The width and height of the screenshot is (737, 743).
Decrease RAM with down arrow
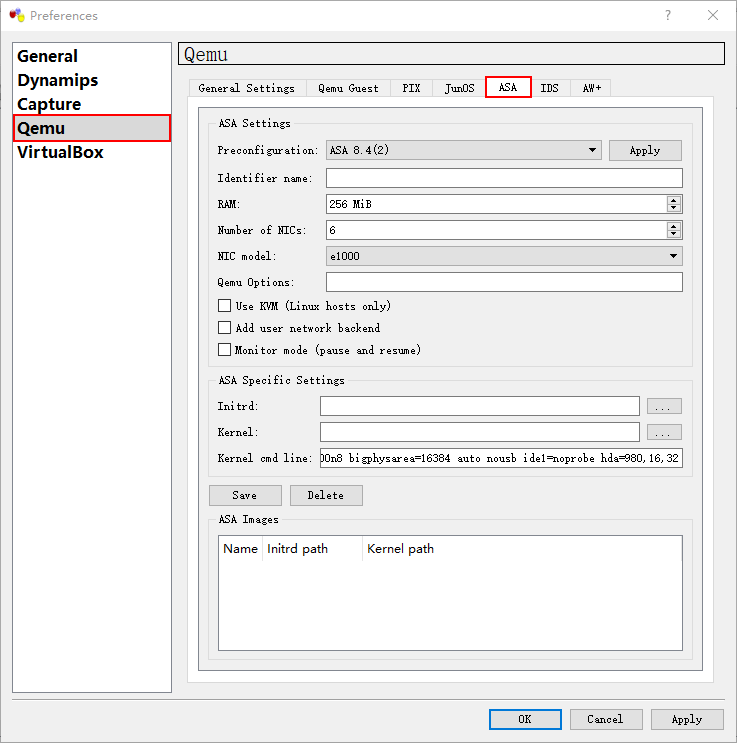coord(673,208)
